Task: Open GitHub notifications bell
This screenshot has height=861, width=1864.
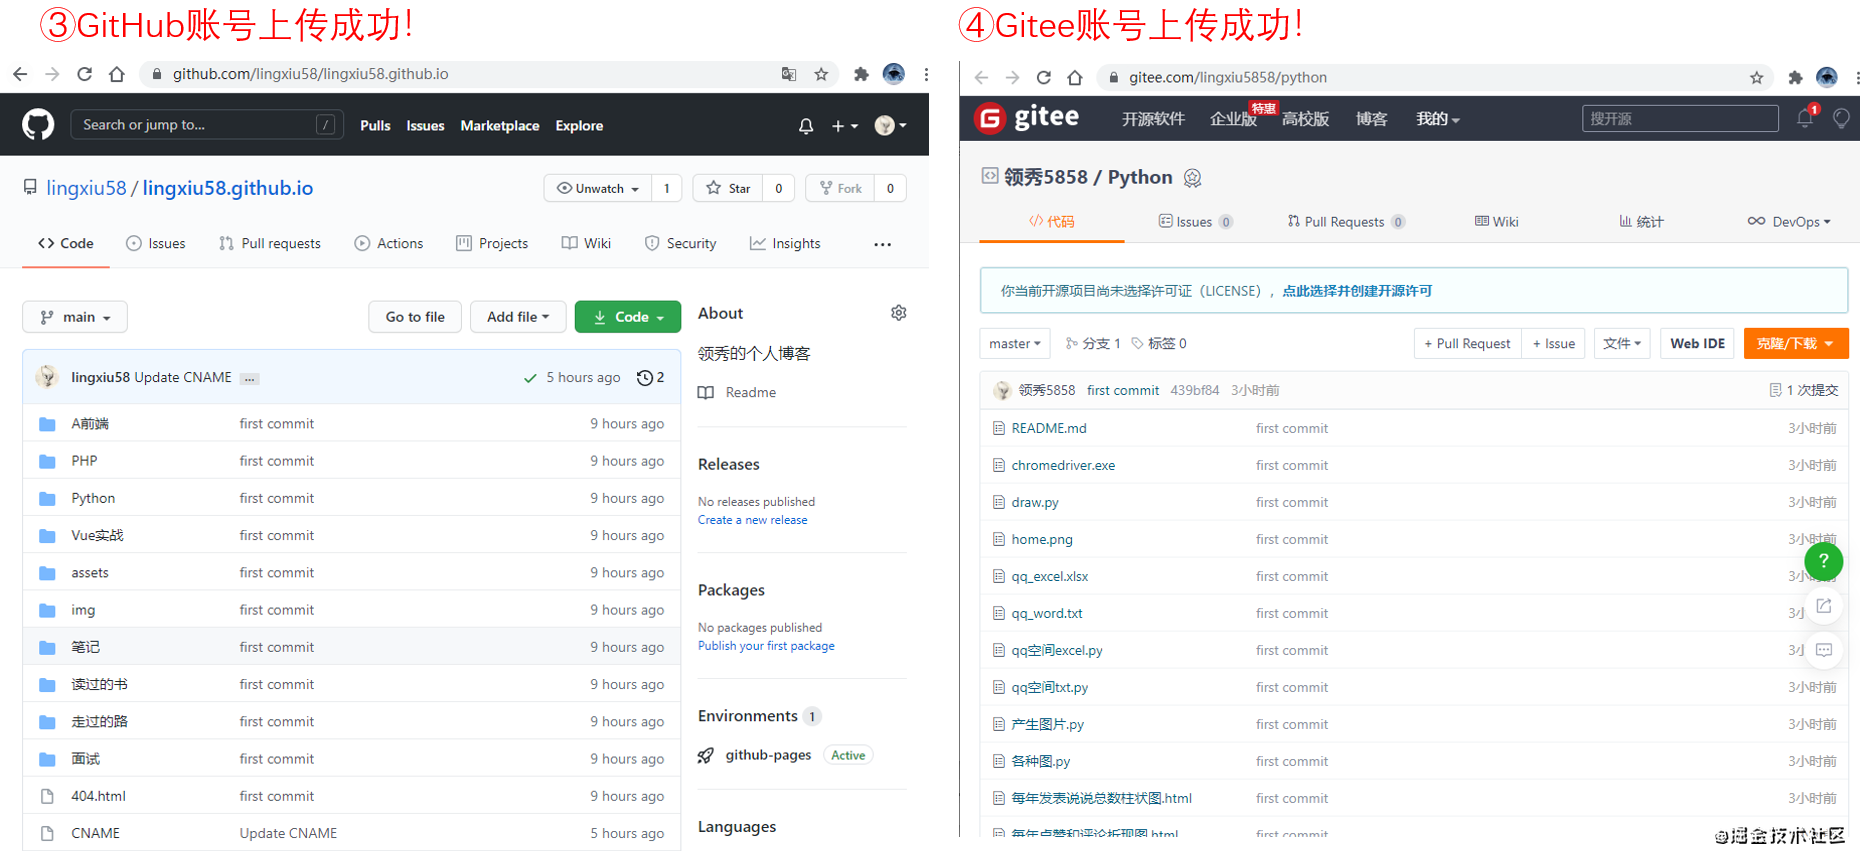Action: tap(806, 126)
